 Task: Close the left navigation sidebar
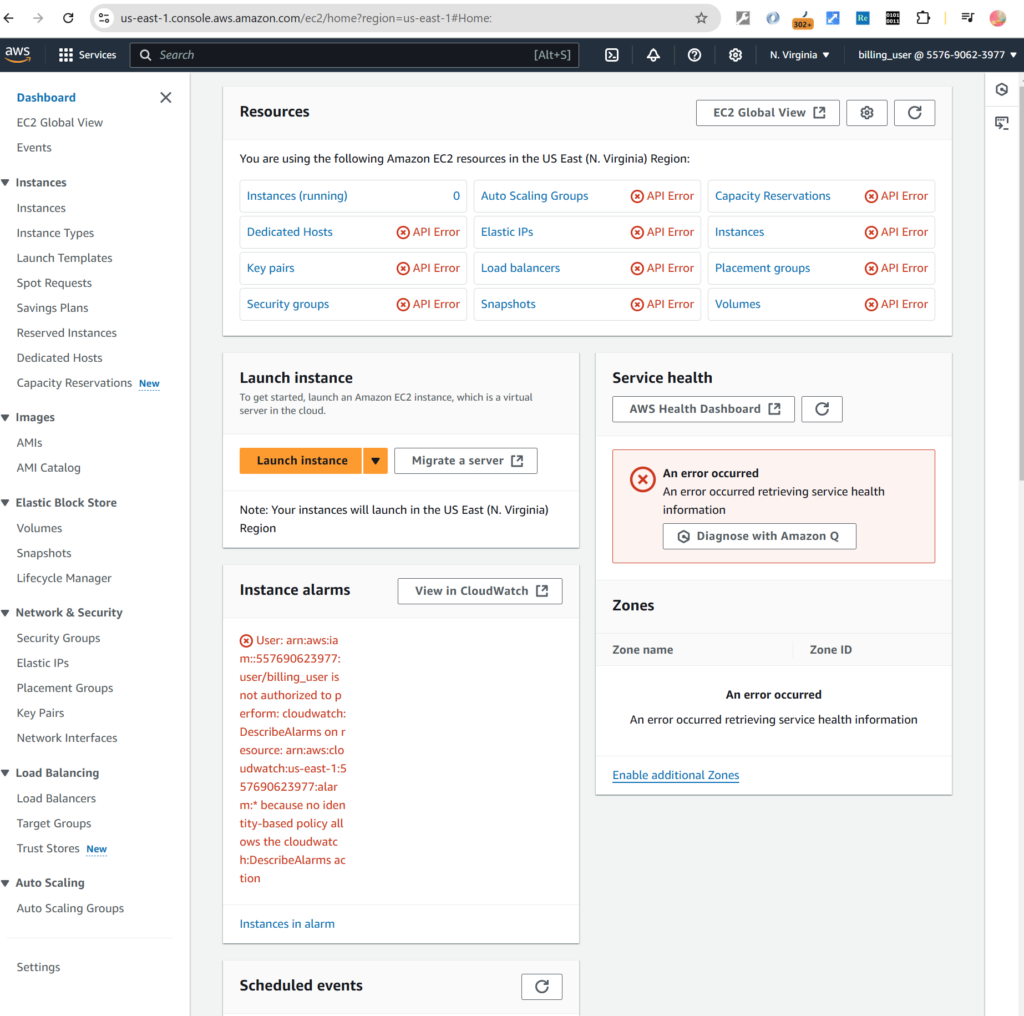(166, 98)
